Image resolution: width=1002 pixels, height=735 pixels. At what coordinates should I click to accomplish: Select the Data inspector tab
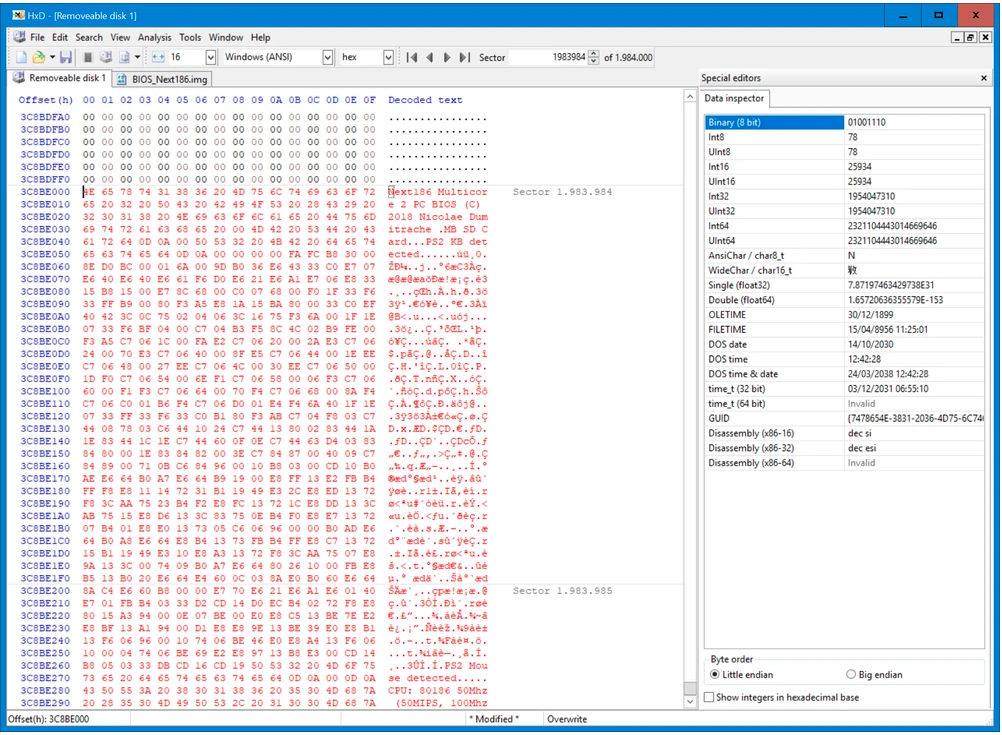pos(735,98)
